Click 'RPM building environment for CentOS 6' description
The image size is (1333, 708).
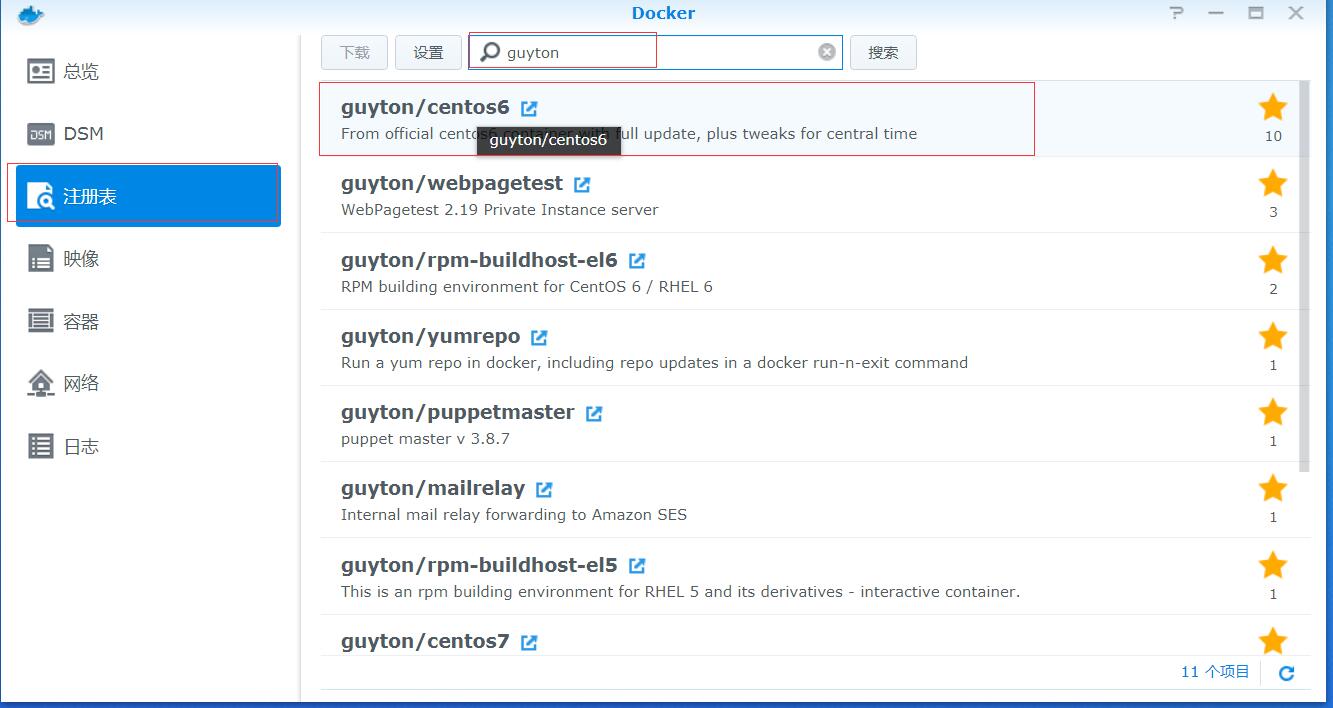click(527, 287)
